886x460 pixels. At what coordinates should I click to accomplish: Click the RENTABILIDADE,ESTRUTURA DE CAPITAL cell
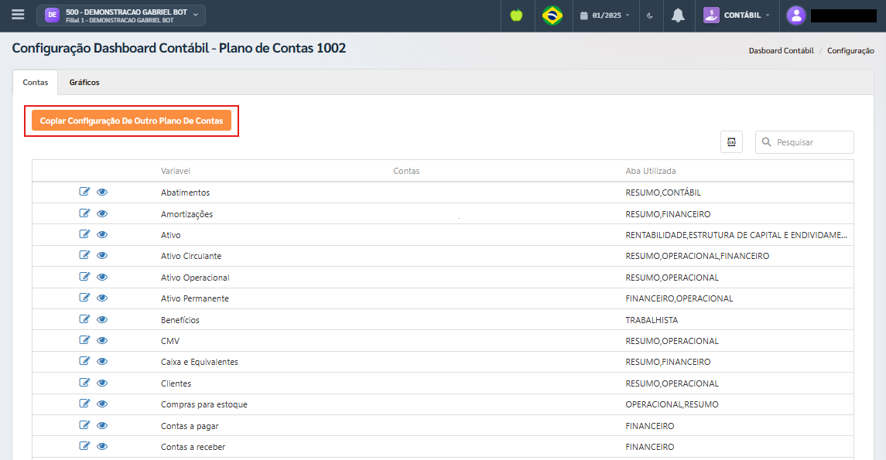click(736, 235)
